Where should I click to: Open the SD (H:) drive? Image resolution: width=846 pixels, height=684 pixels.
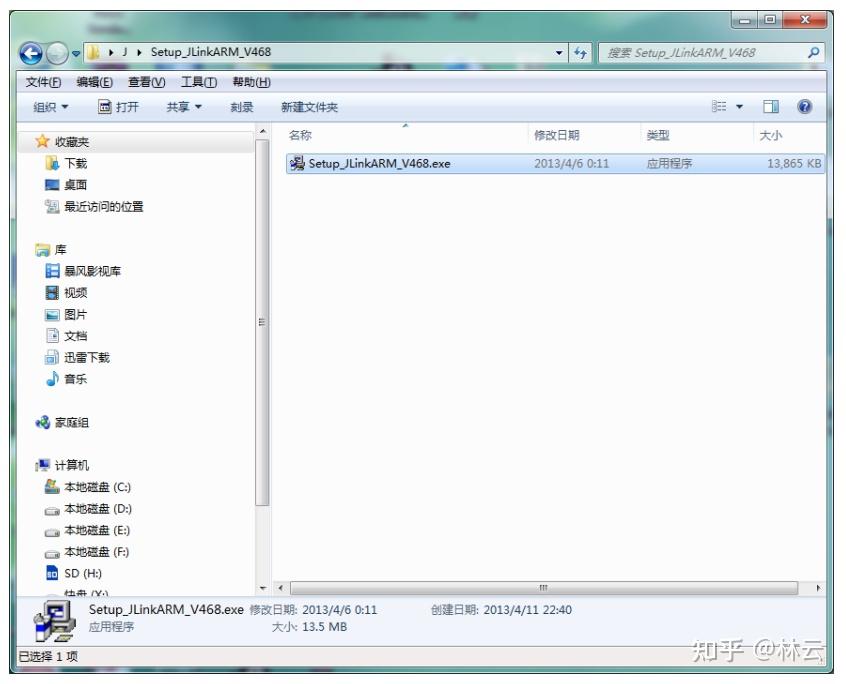[x=74, y=573]
